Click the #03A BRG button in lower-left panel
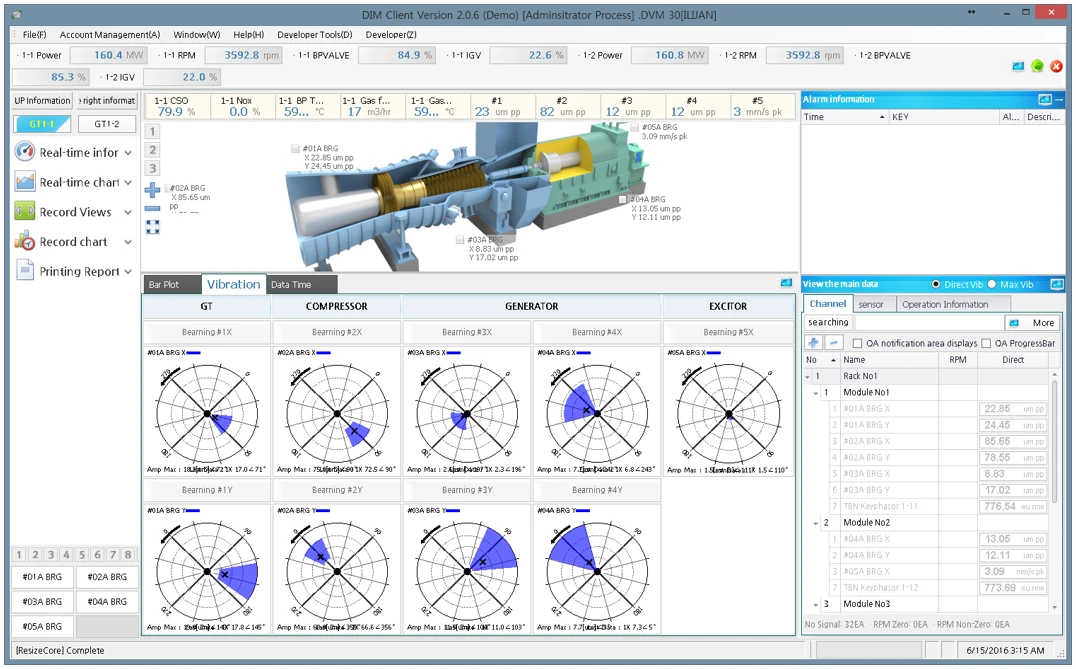The height and width of the screenshot is (669, 1076). coord(43,602)
